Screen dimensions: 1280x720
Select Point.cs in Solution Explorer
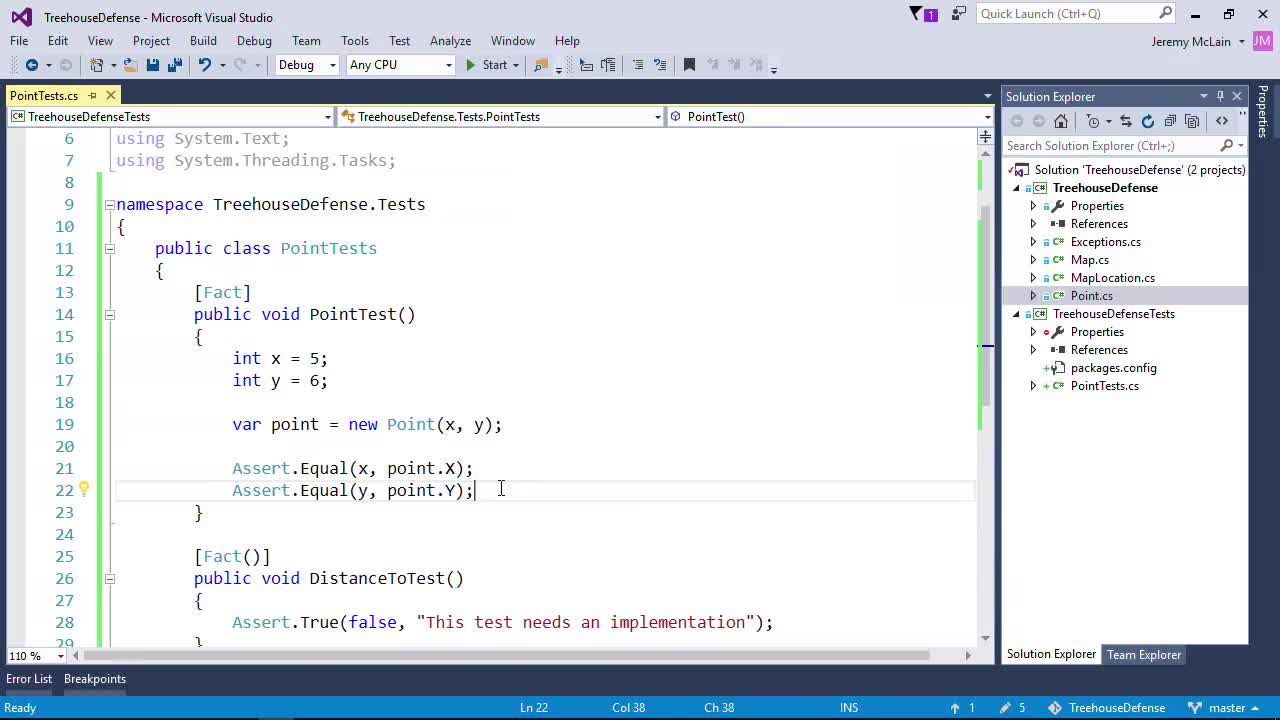coord(1091,295)
